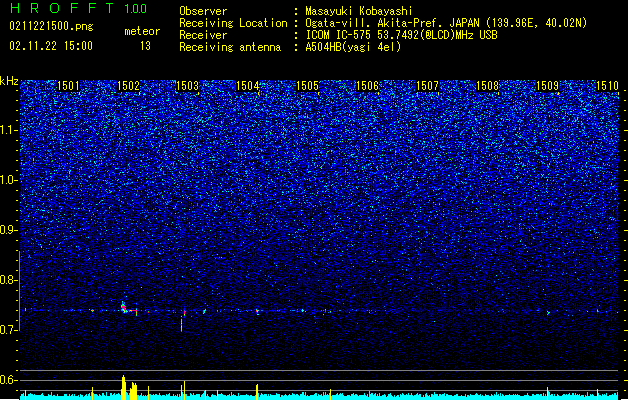The height and width of the screenshot is (400, 629).
Task: Select the file name 0211221500.png
Action: click(51, 26)
